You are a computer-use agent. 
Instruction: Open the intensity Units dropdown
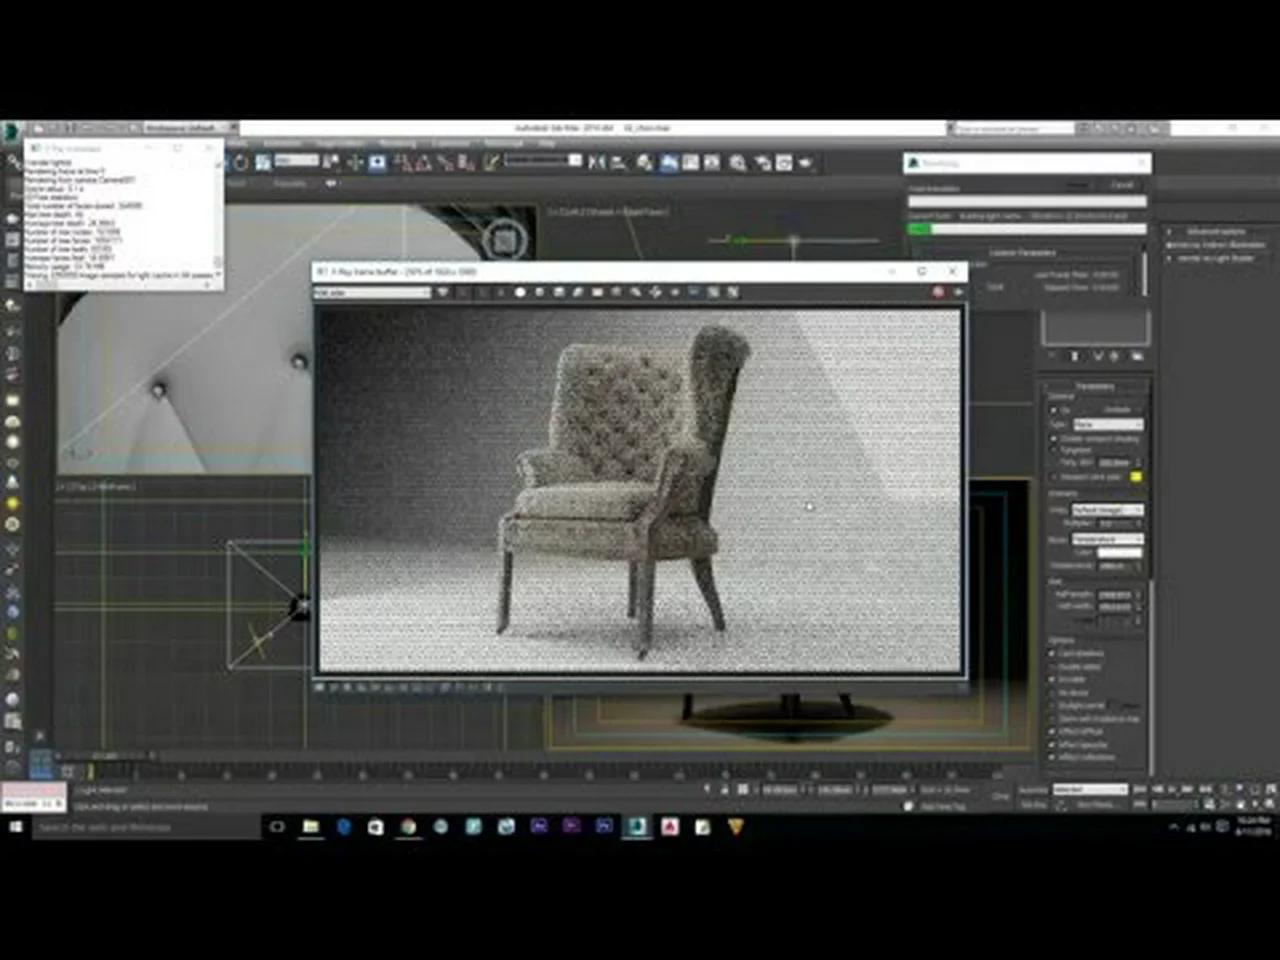pos(1108,510)
